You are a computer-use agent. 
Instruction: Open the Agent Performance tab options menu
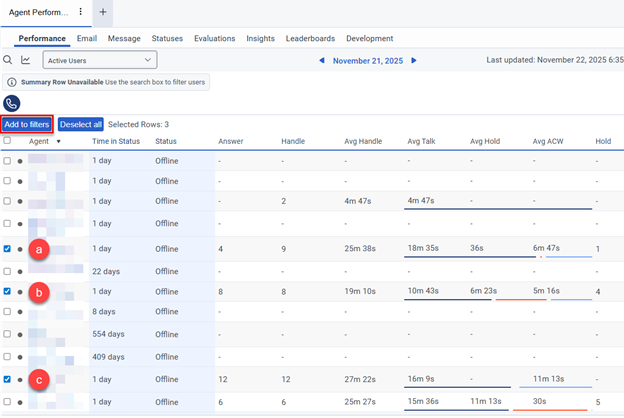coord(81,12)
